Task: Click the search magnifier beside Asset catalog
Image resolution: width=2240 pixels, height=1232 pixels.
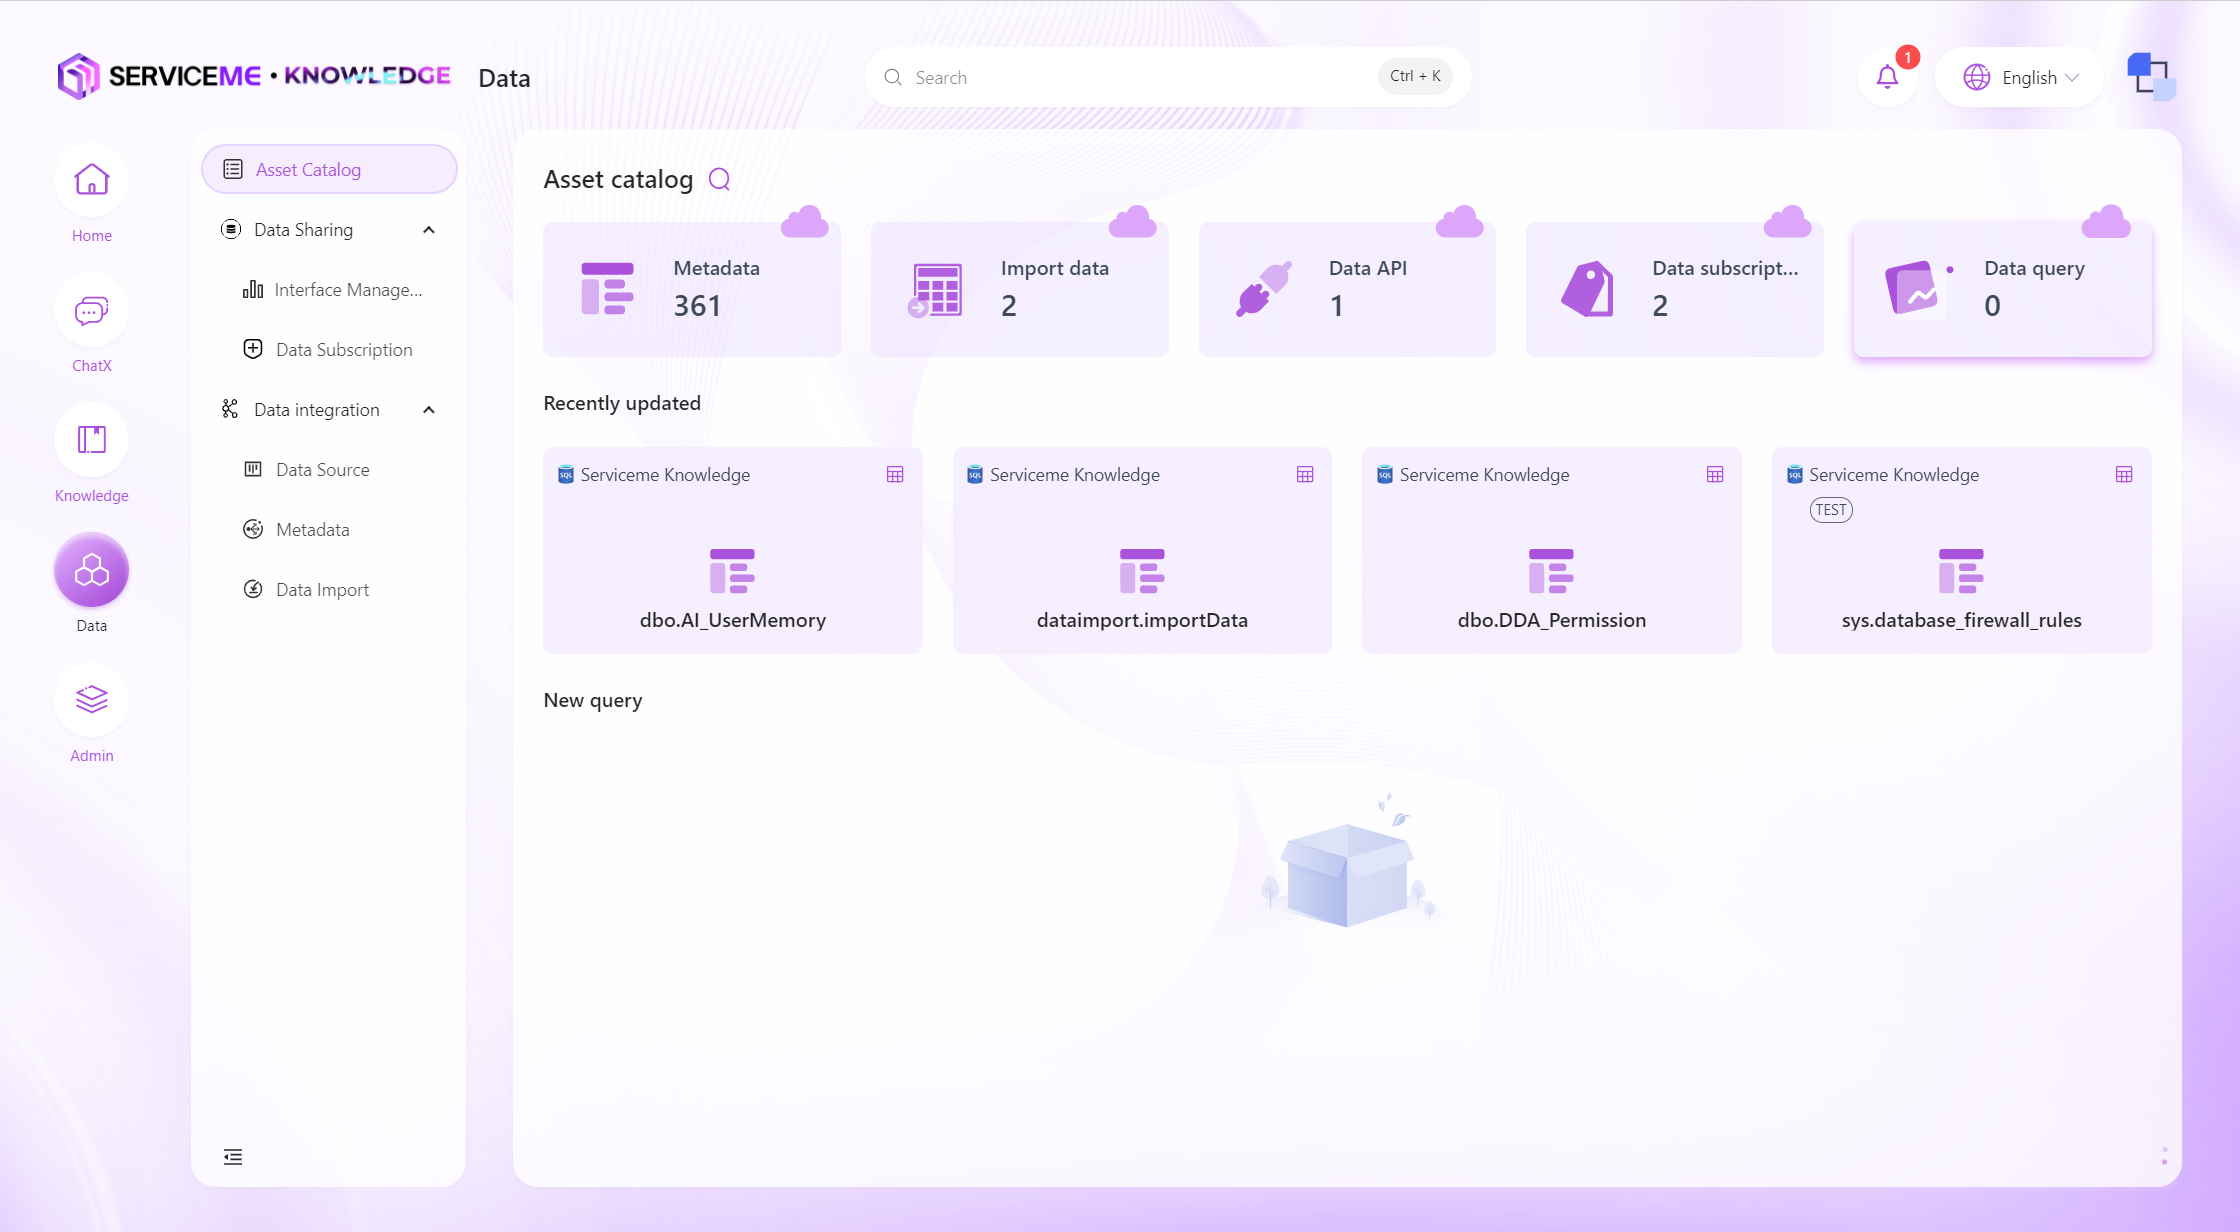Action: pyautogui.click(x=720, y=179)
